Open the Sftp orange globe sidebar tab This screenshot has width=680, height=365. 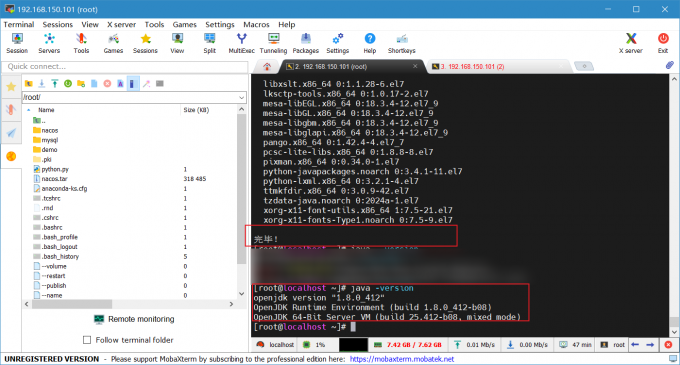(x=11, y=156)
